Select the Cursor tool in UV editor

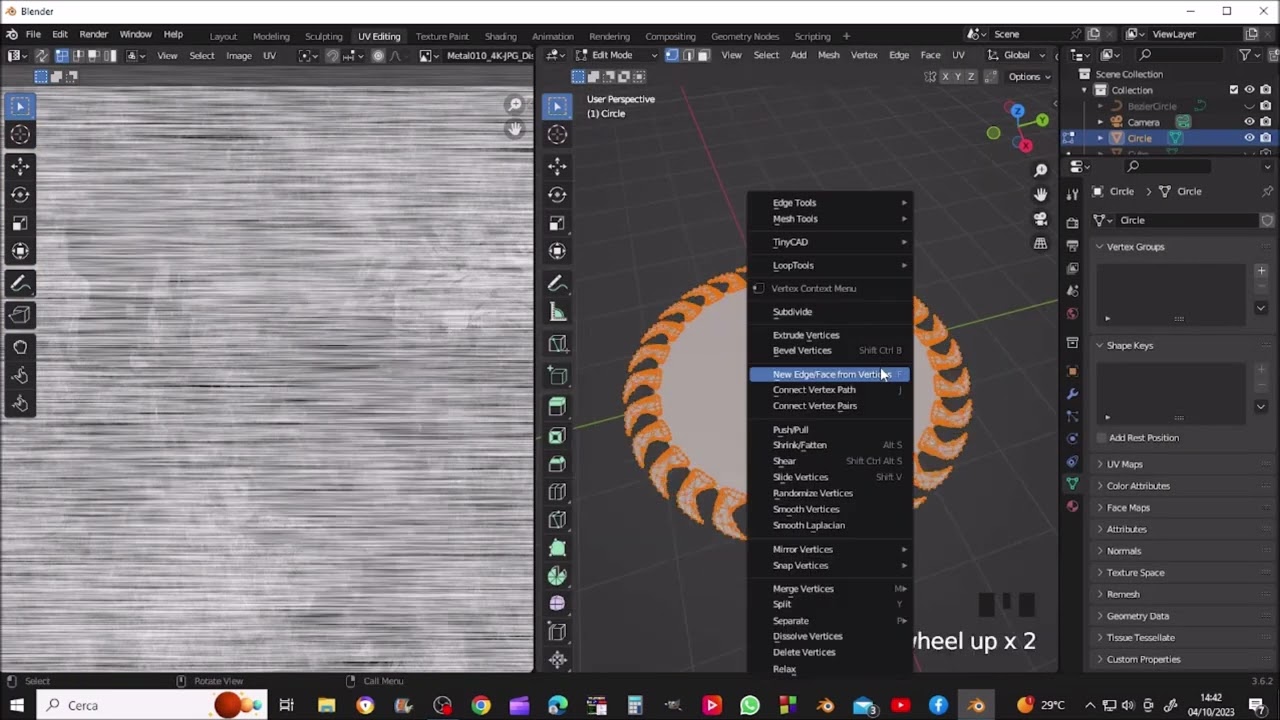click(20, 134)
